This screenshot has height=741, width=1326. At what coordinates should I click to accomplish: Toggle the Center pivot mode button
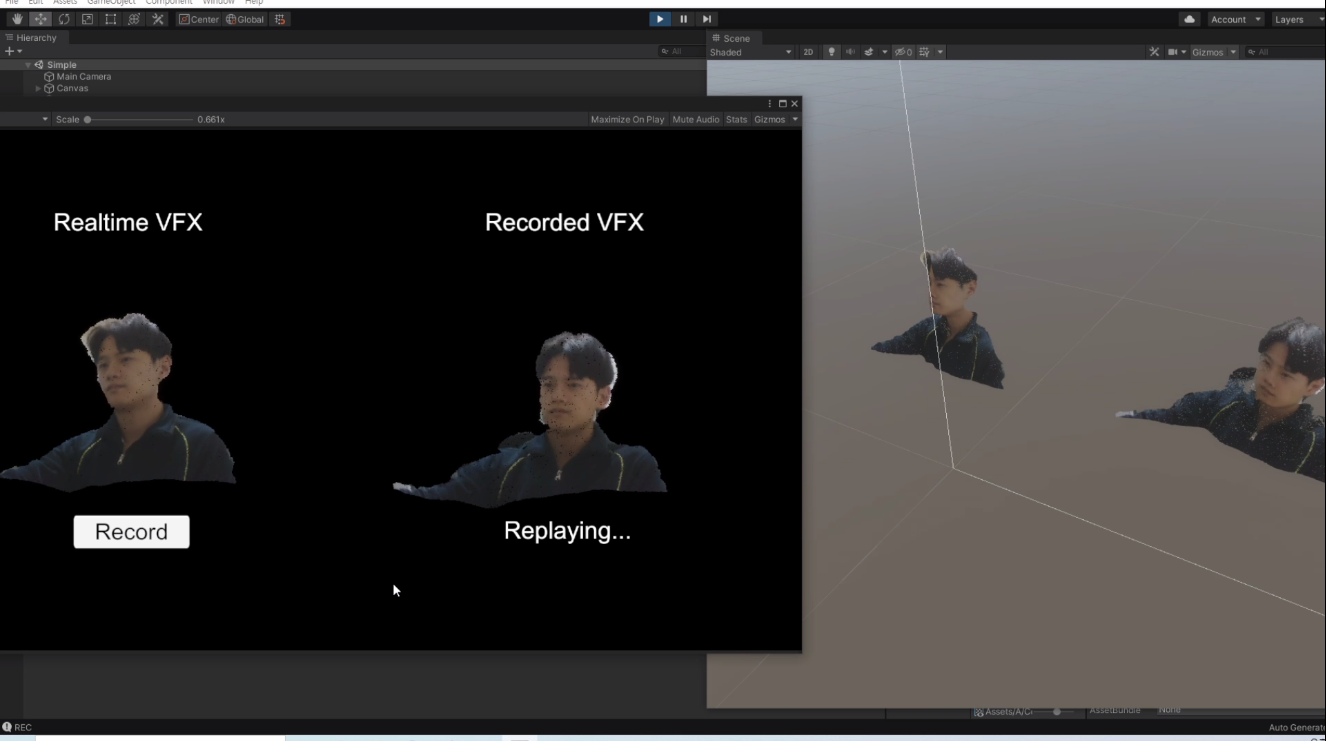199,19
